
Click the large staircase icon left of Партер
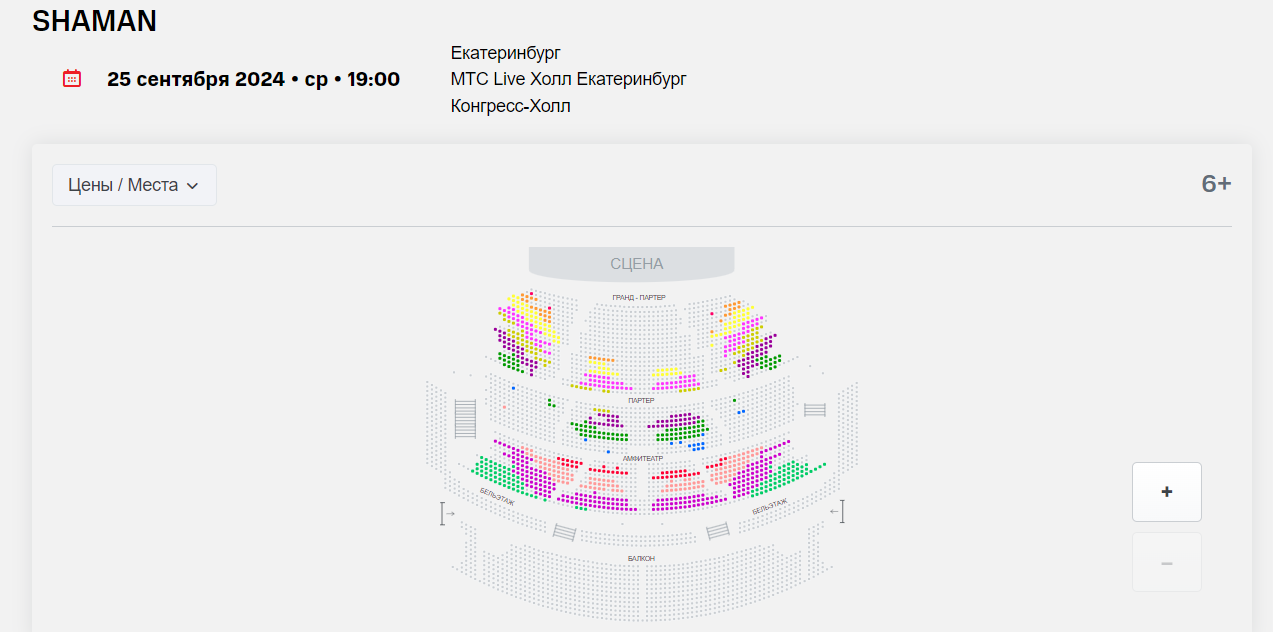tap(465, 418)
